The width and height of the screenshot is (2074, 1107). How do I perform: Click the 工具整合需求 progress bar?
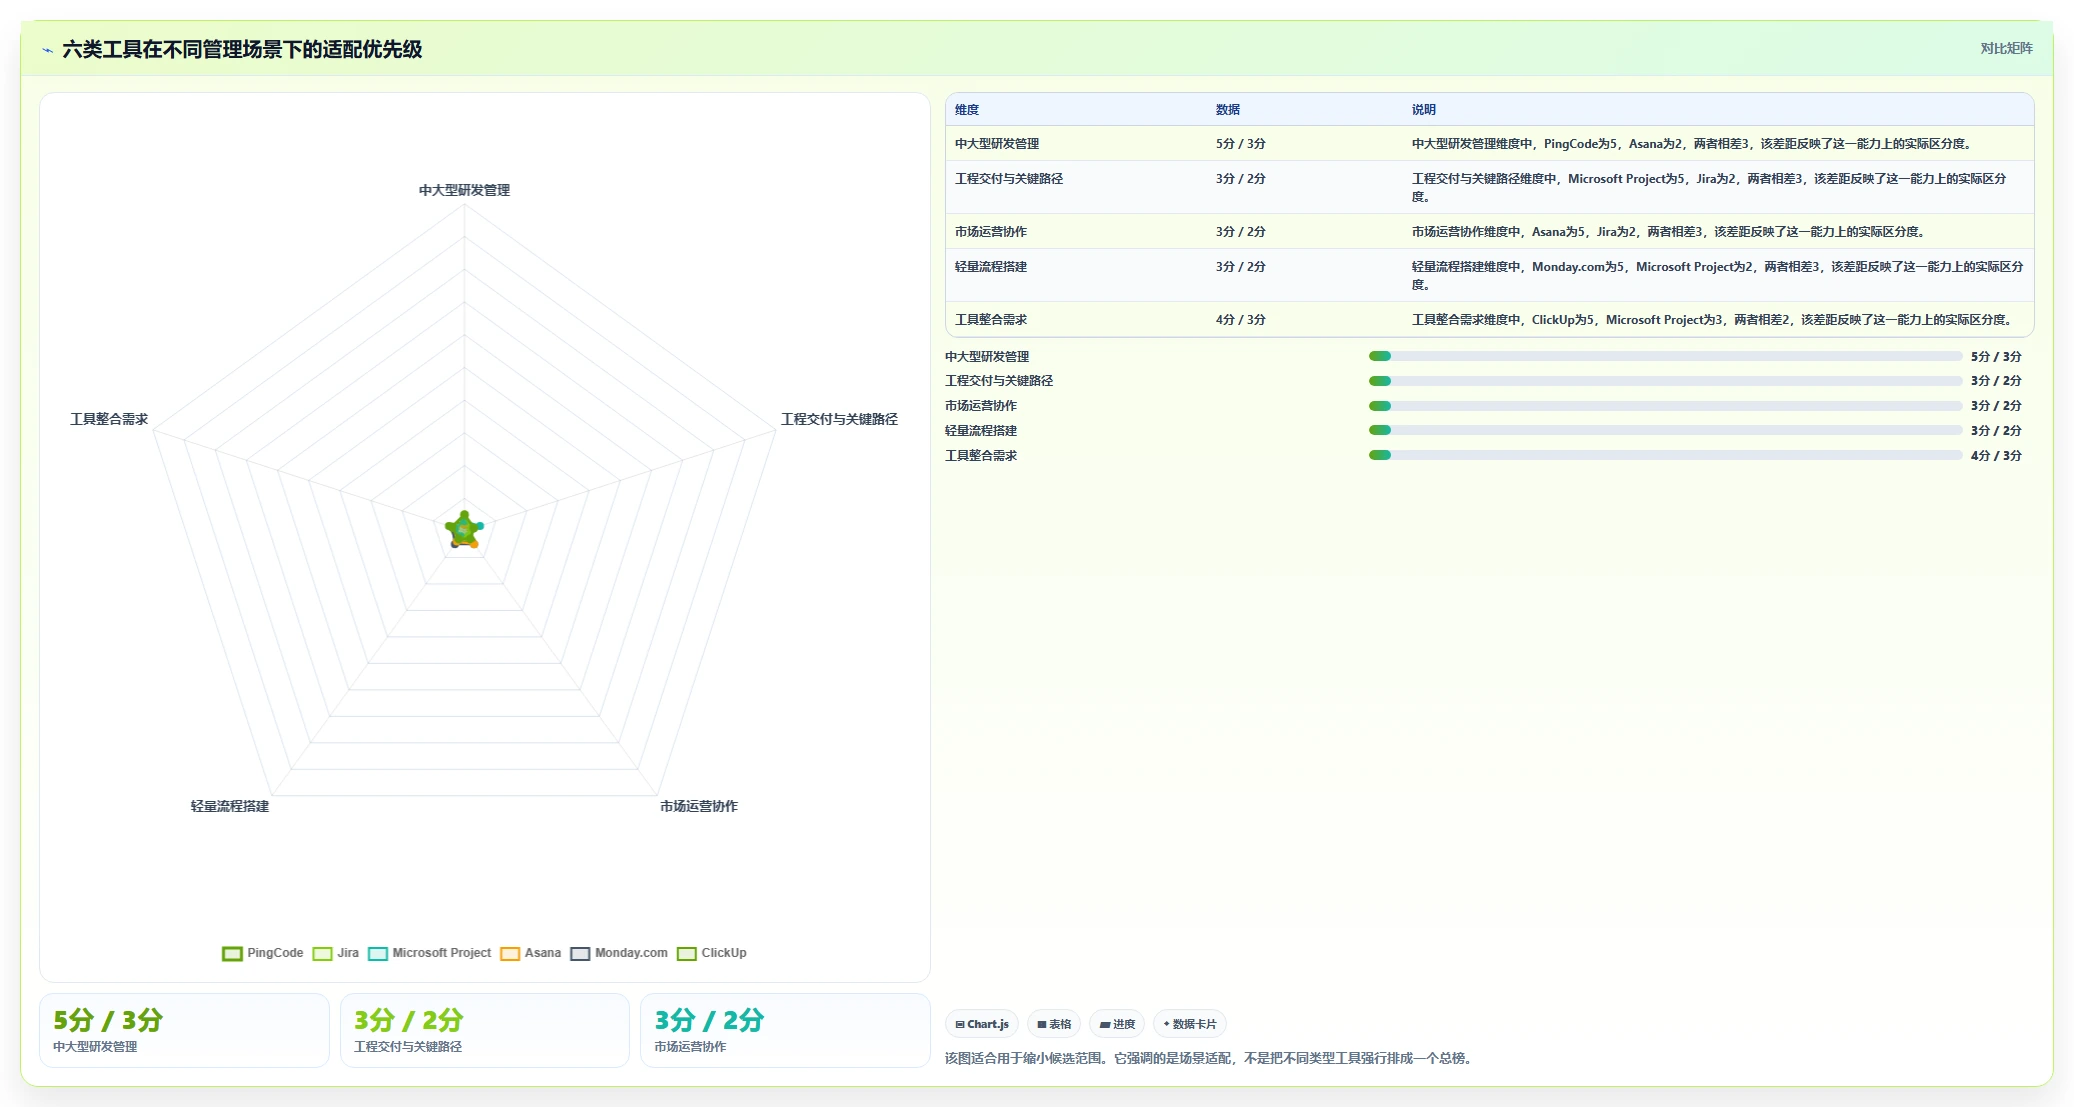tap(1665, 455)
